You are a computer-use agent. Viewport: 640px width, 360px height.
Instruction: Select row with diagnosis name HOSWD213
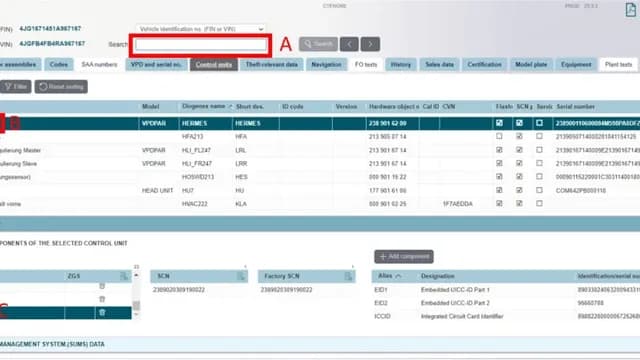click(x=320, y=177)
